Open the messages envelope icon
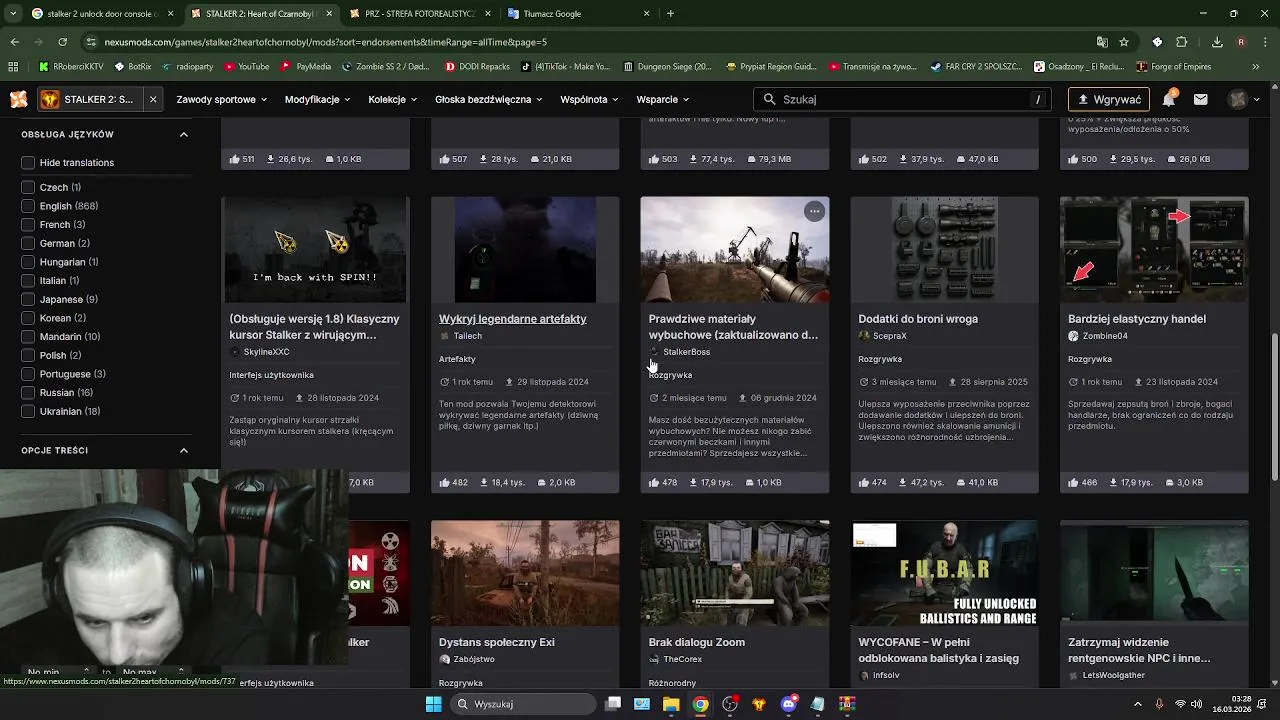 click(1200, 99)
